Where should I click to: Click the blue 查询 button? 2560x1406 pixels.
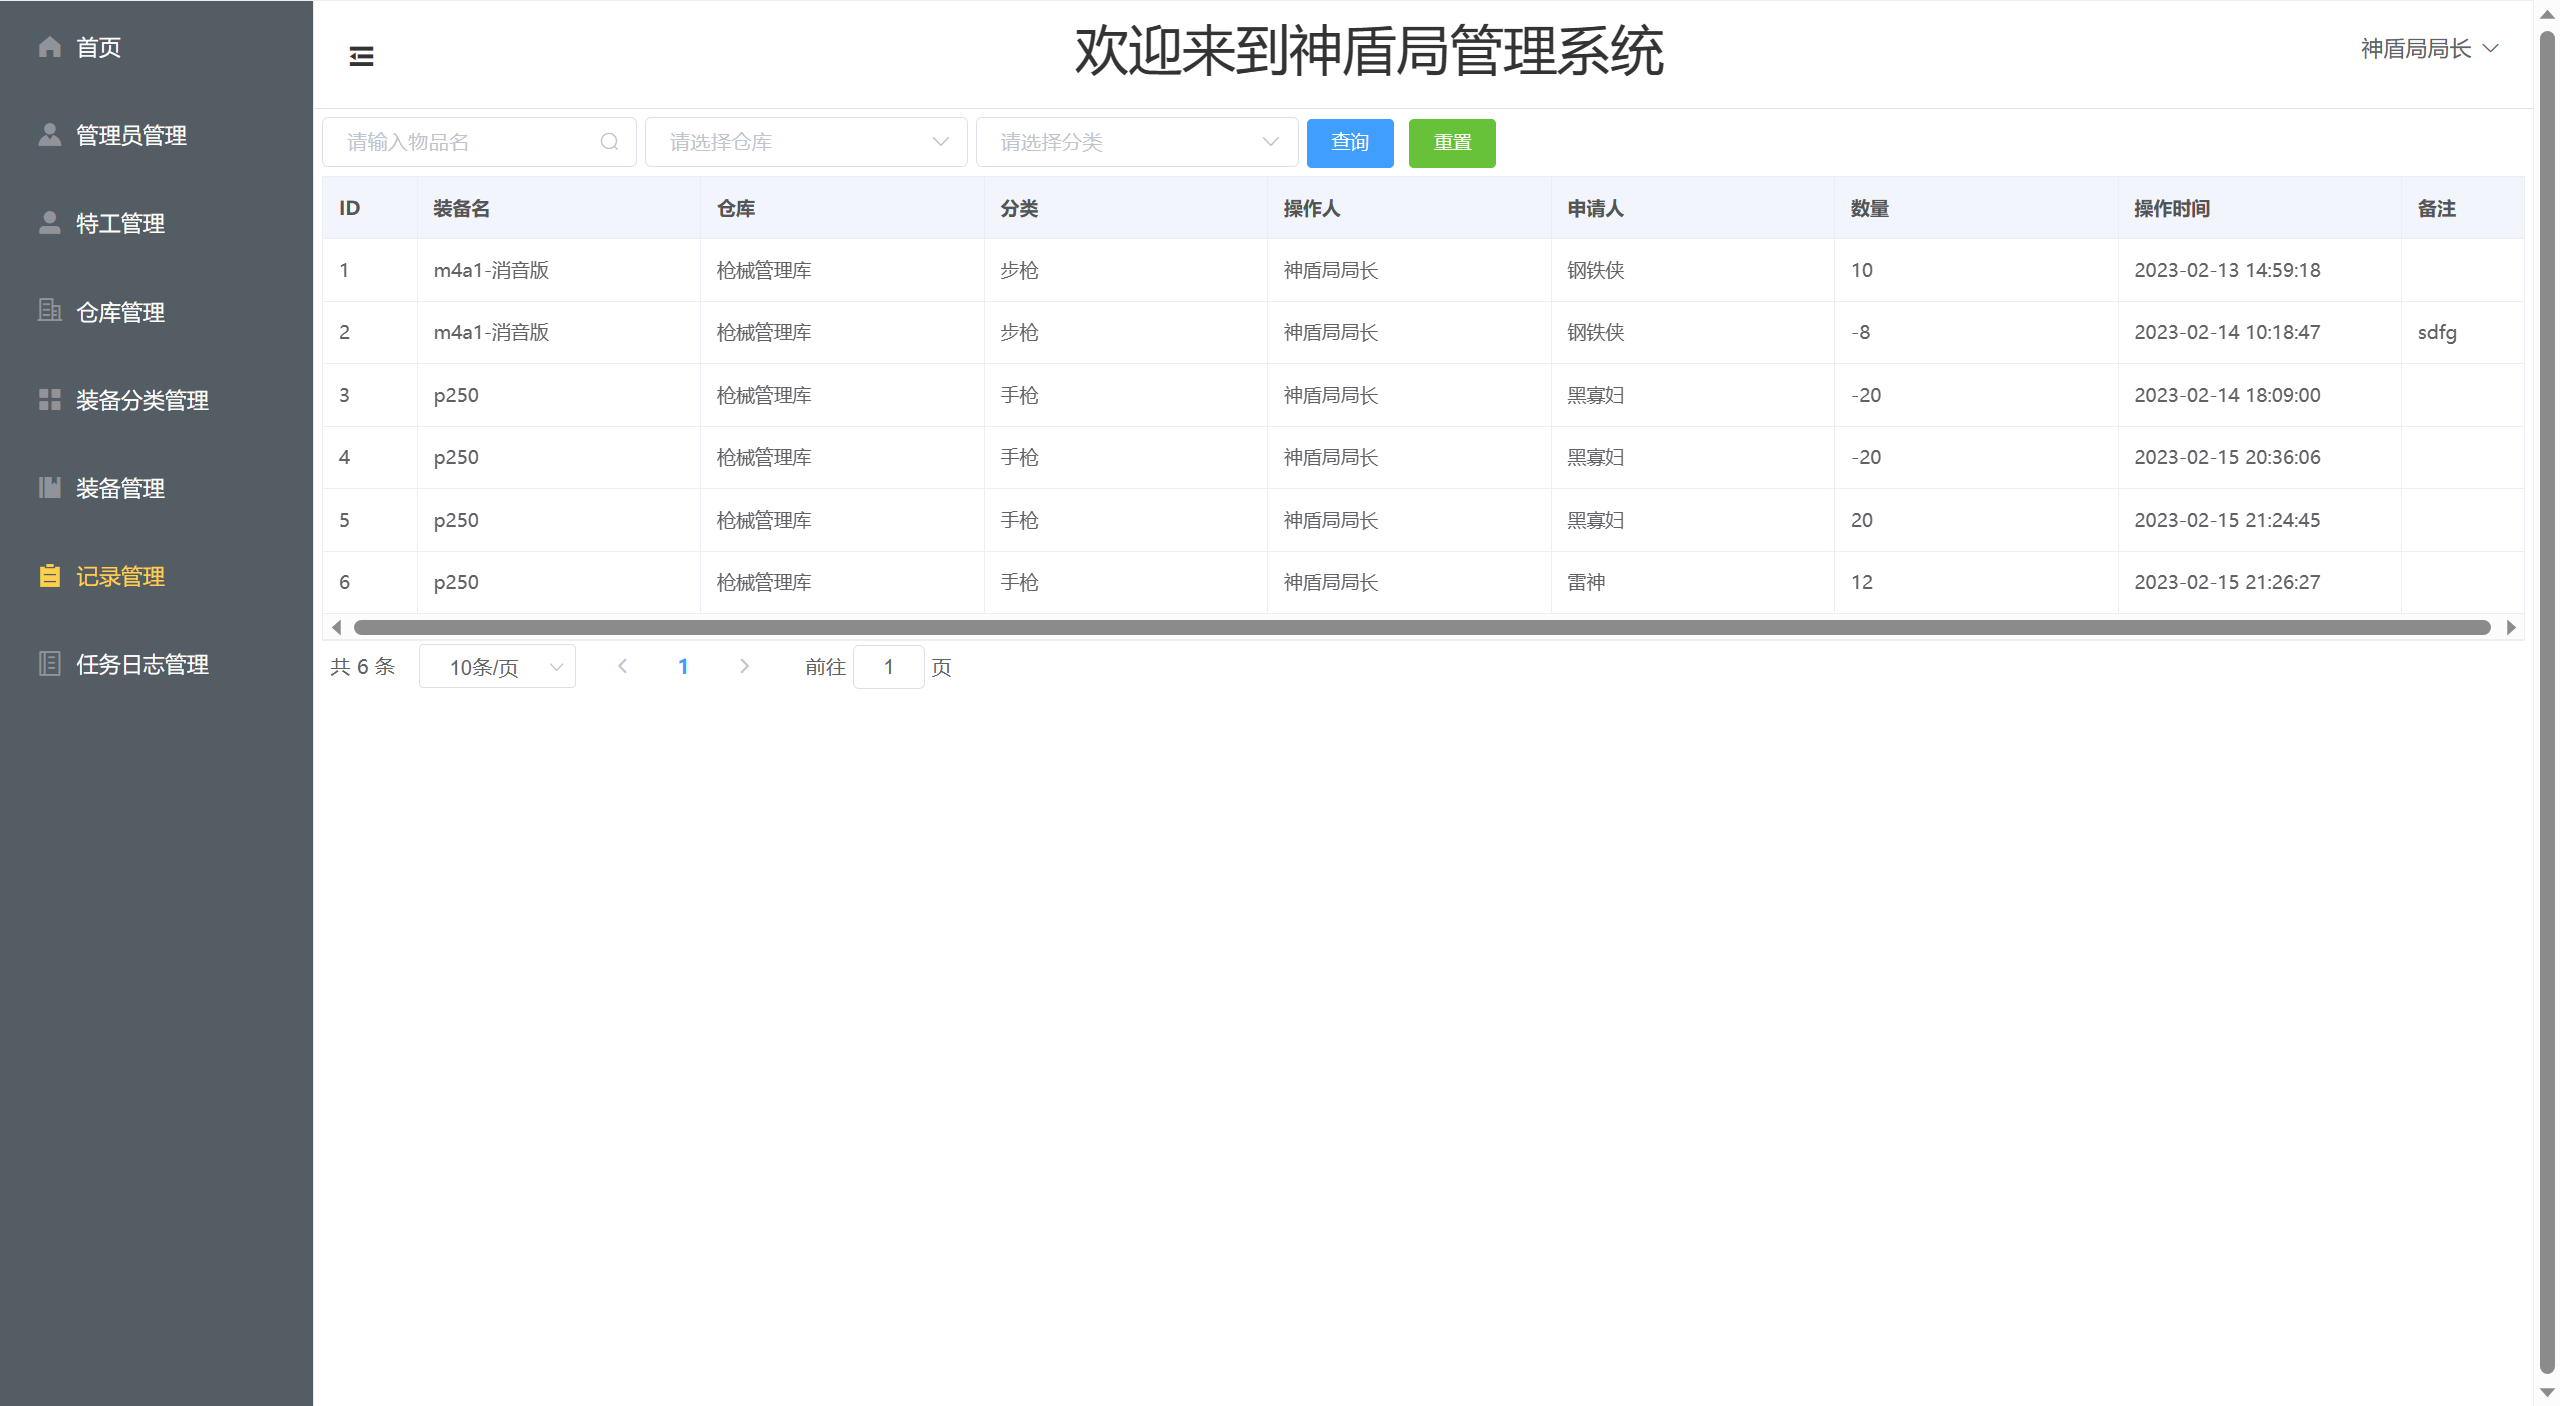click(x=1350, y=142)
